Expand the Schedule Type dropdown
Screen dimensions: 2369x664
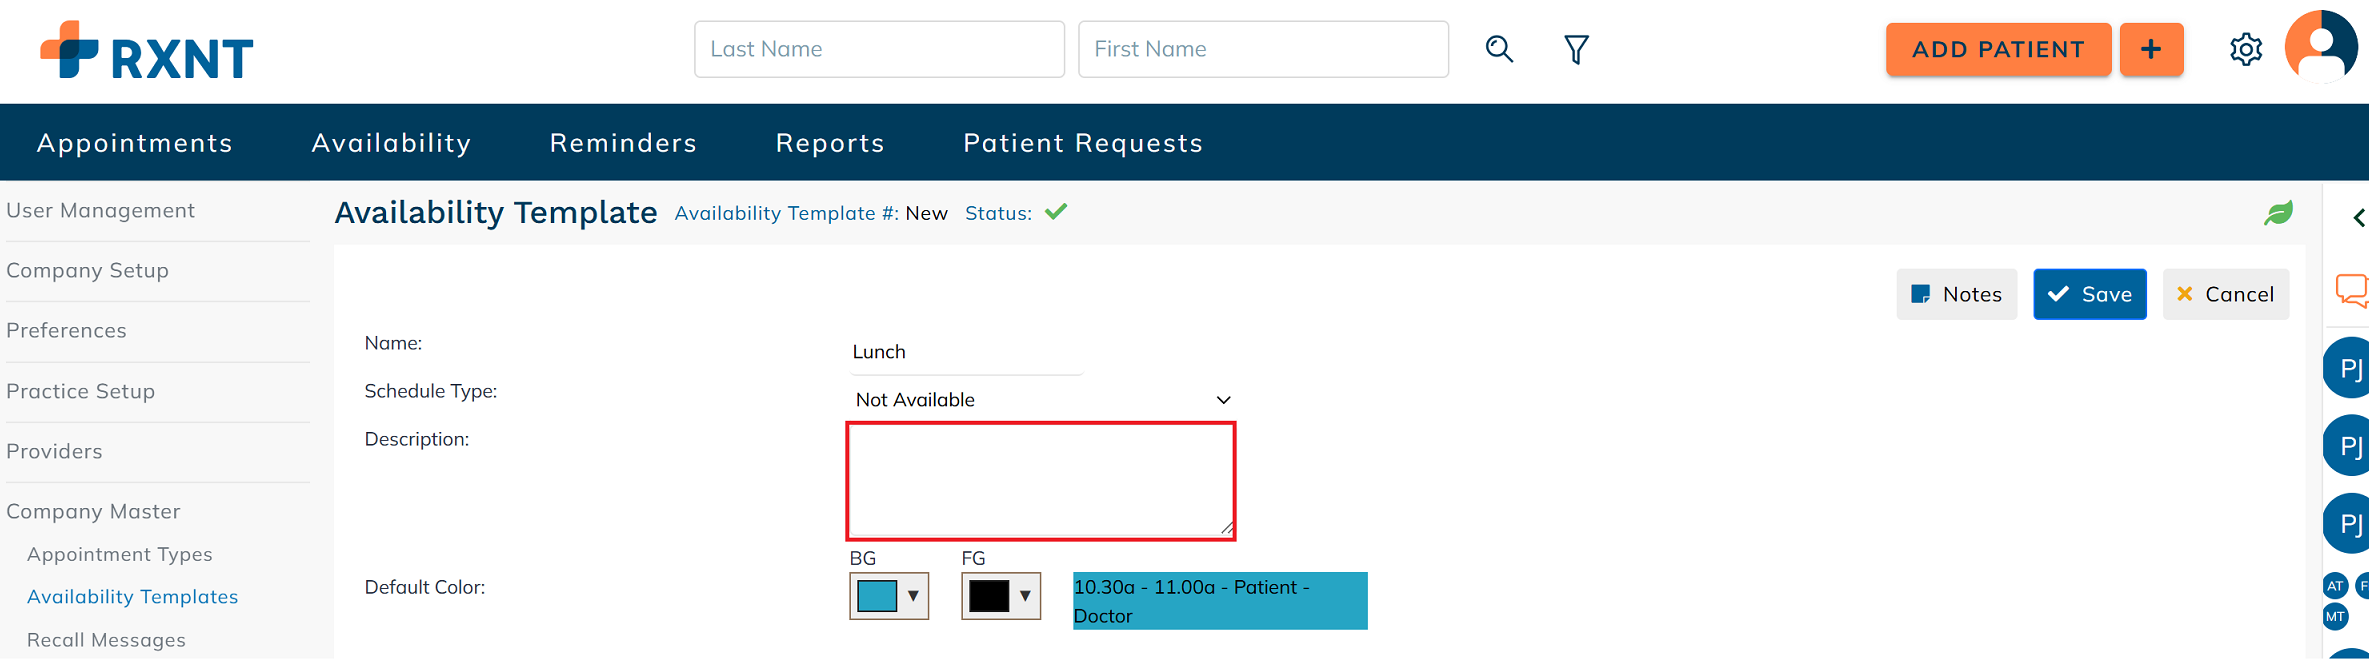pyautogui.click(x=1042, y=400)
